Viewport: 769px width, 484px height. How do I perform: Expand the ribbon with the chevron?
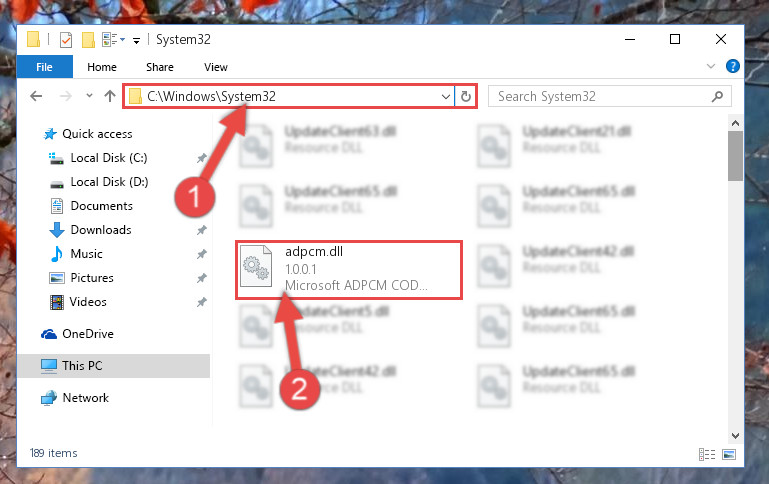click(711, 66)
